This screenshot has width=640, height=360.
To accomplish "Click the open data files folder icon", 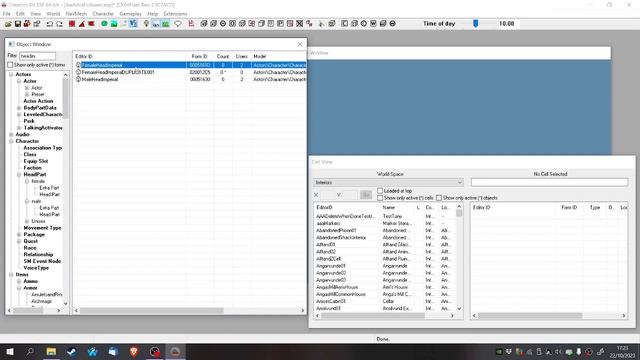I will (x=8, y=24).
